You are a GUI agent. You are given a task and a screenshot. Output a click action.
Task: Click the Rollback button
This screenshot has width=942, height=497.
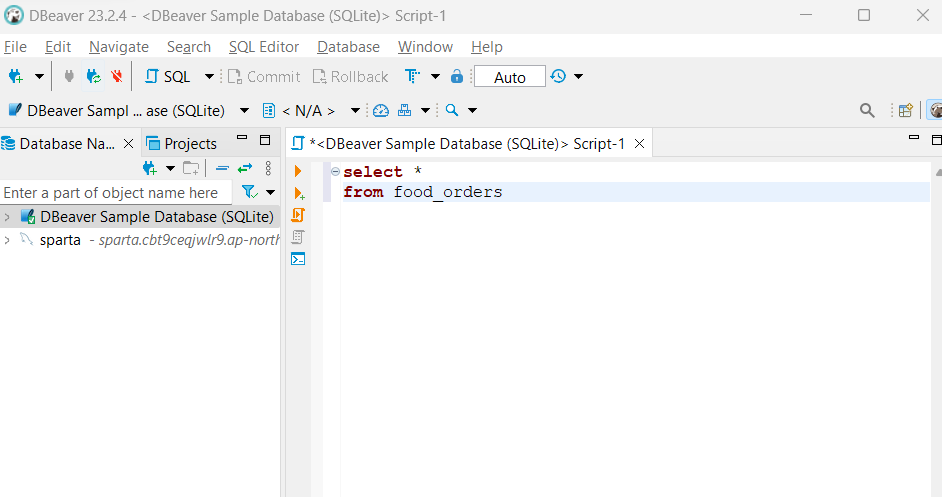351,76
